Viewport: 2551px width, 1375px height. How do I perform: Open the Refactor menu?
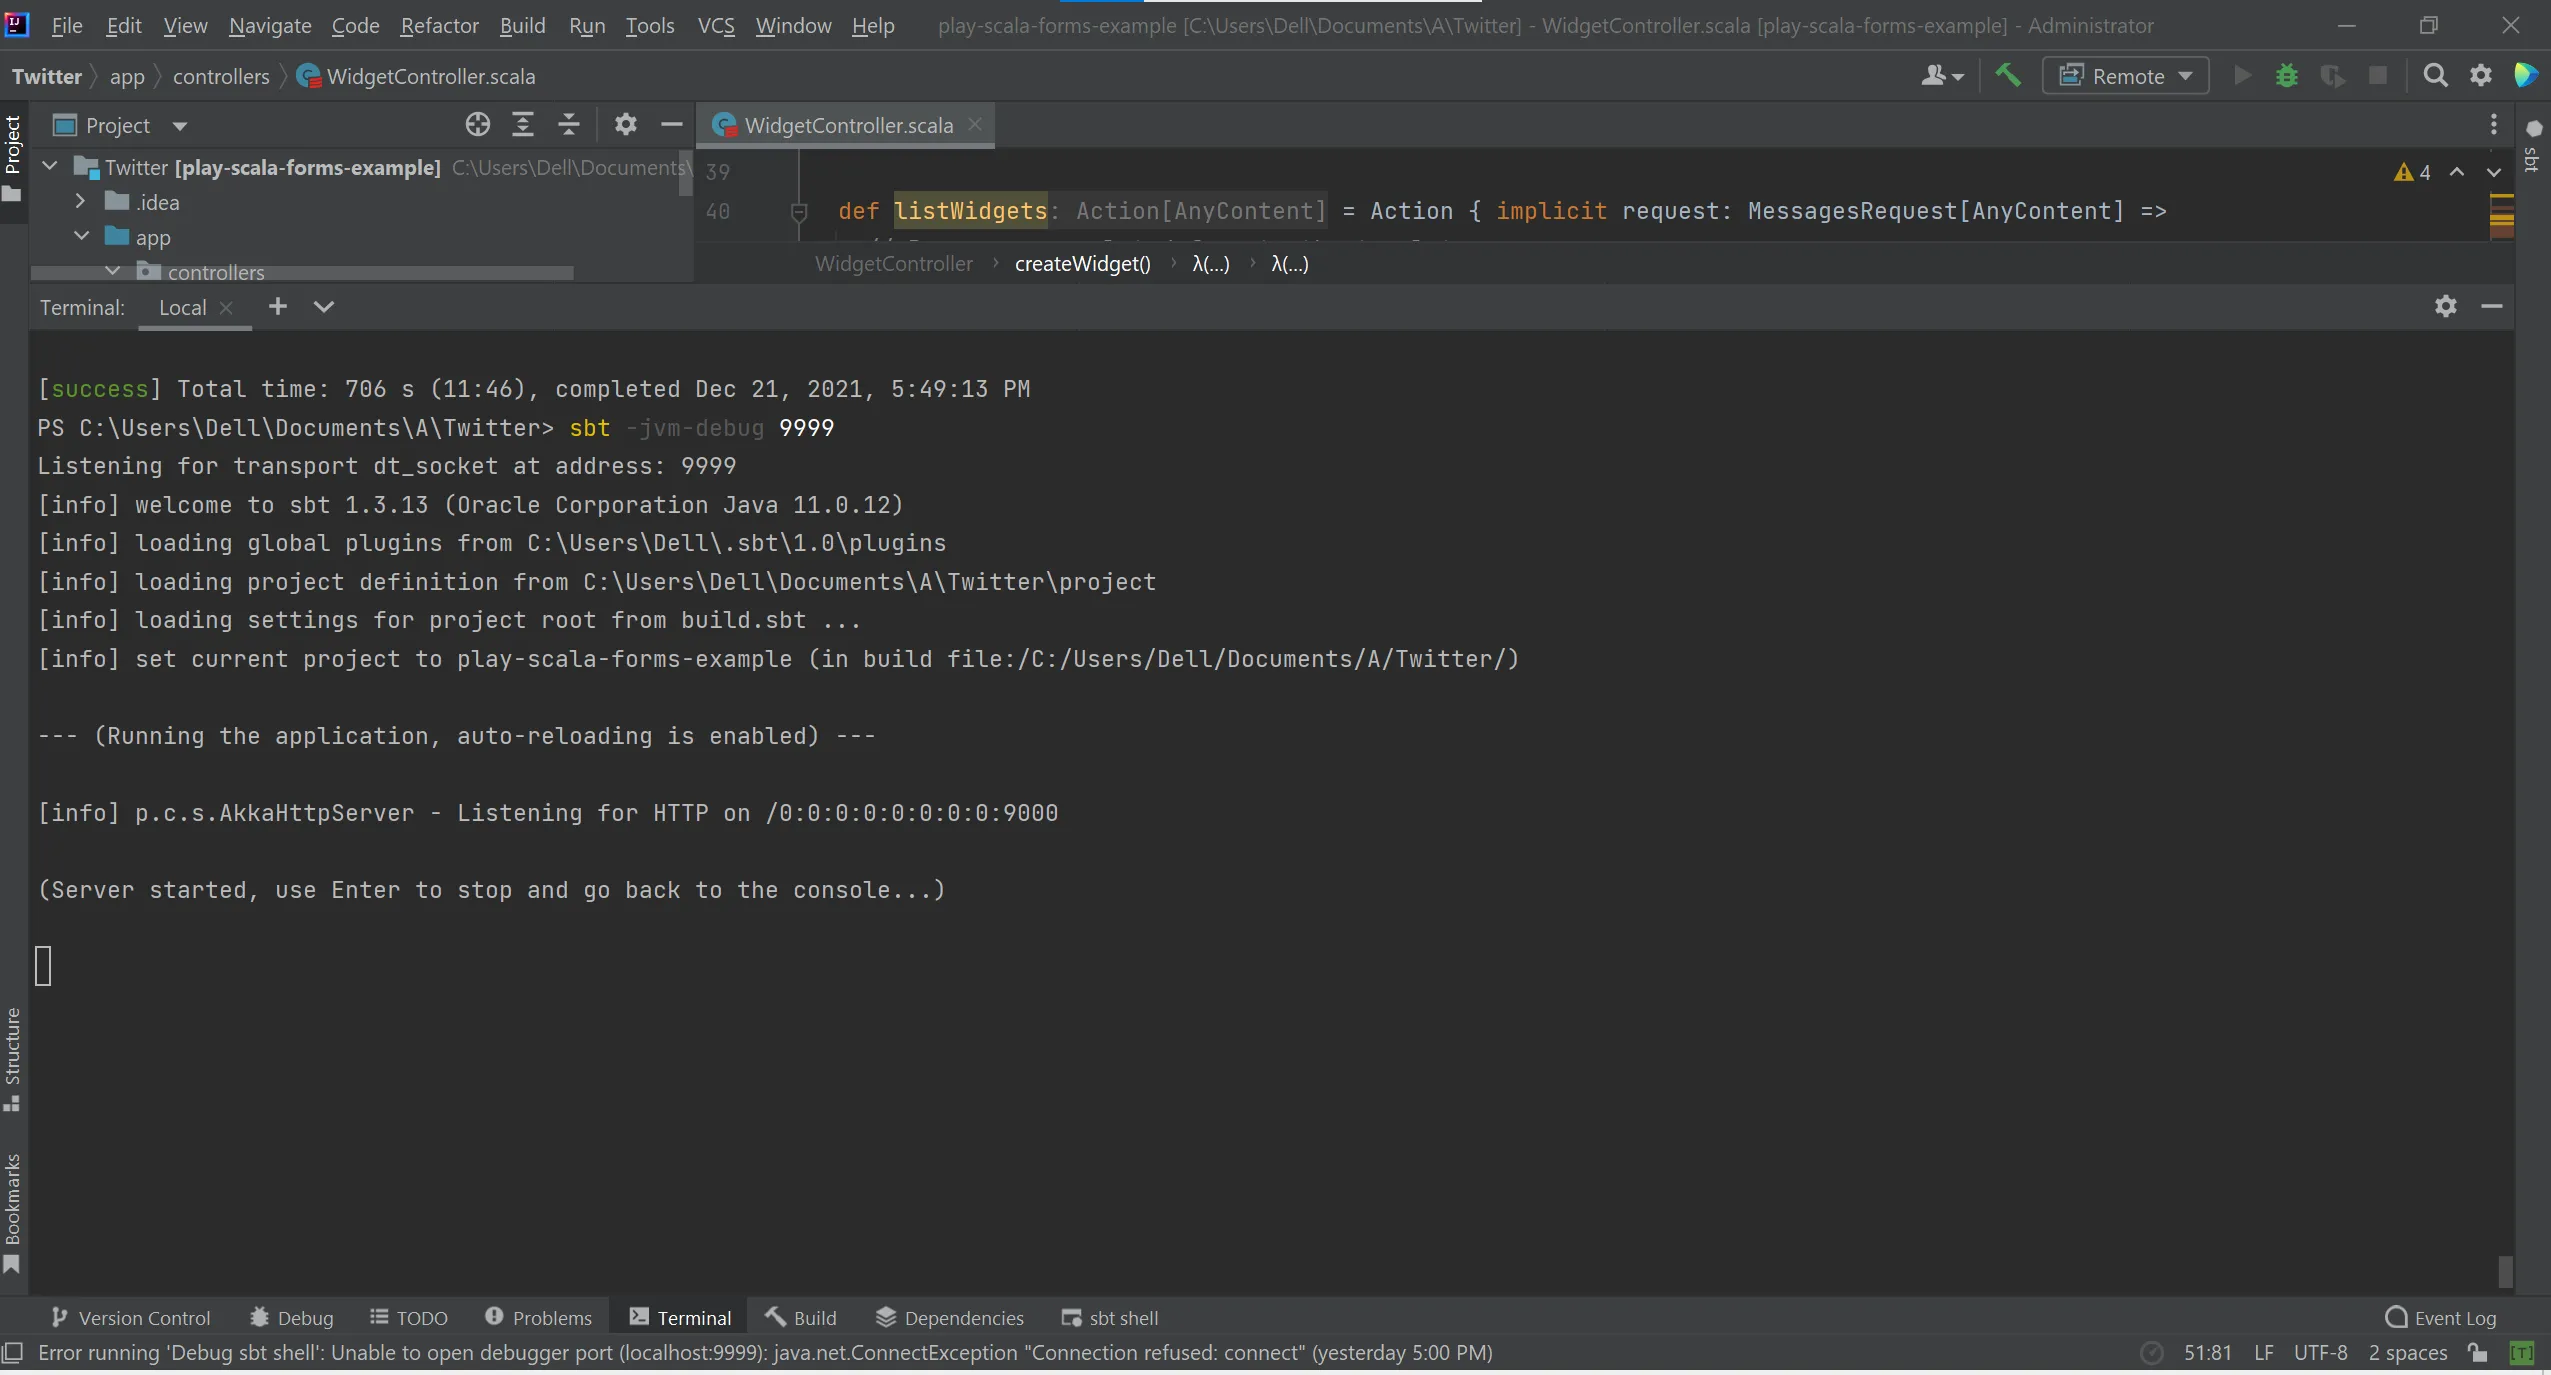pyautogui.click(x=439, y=26)
